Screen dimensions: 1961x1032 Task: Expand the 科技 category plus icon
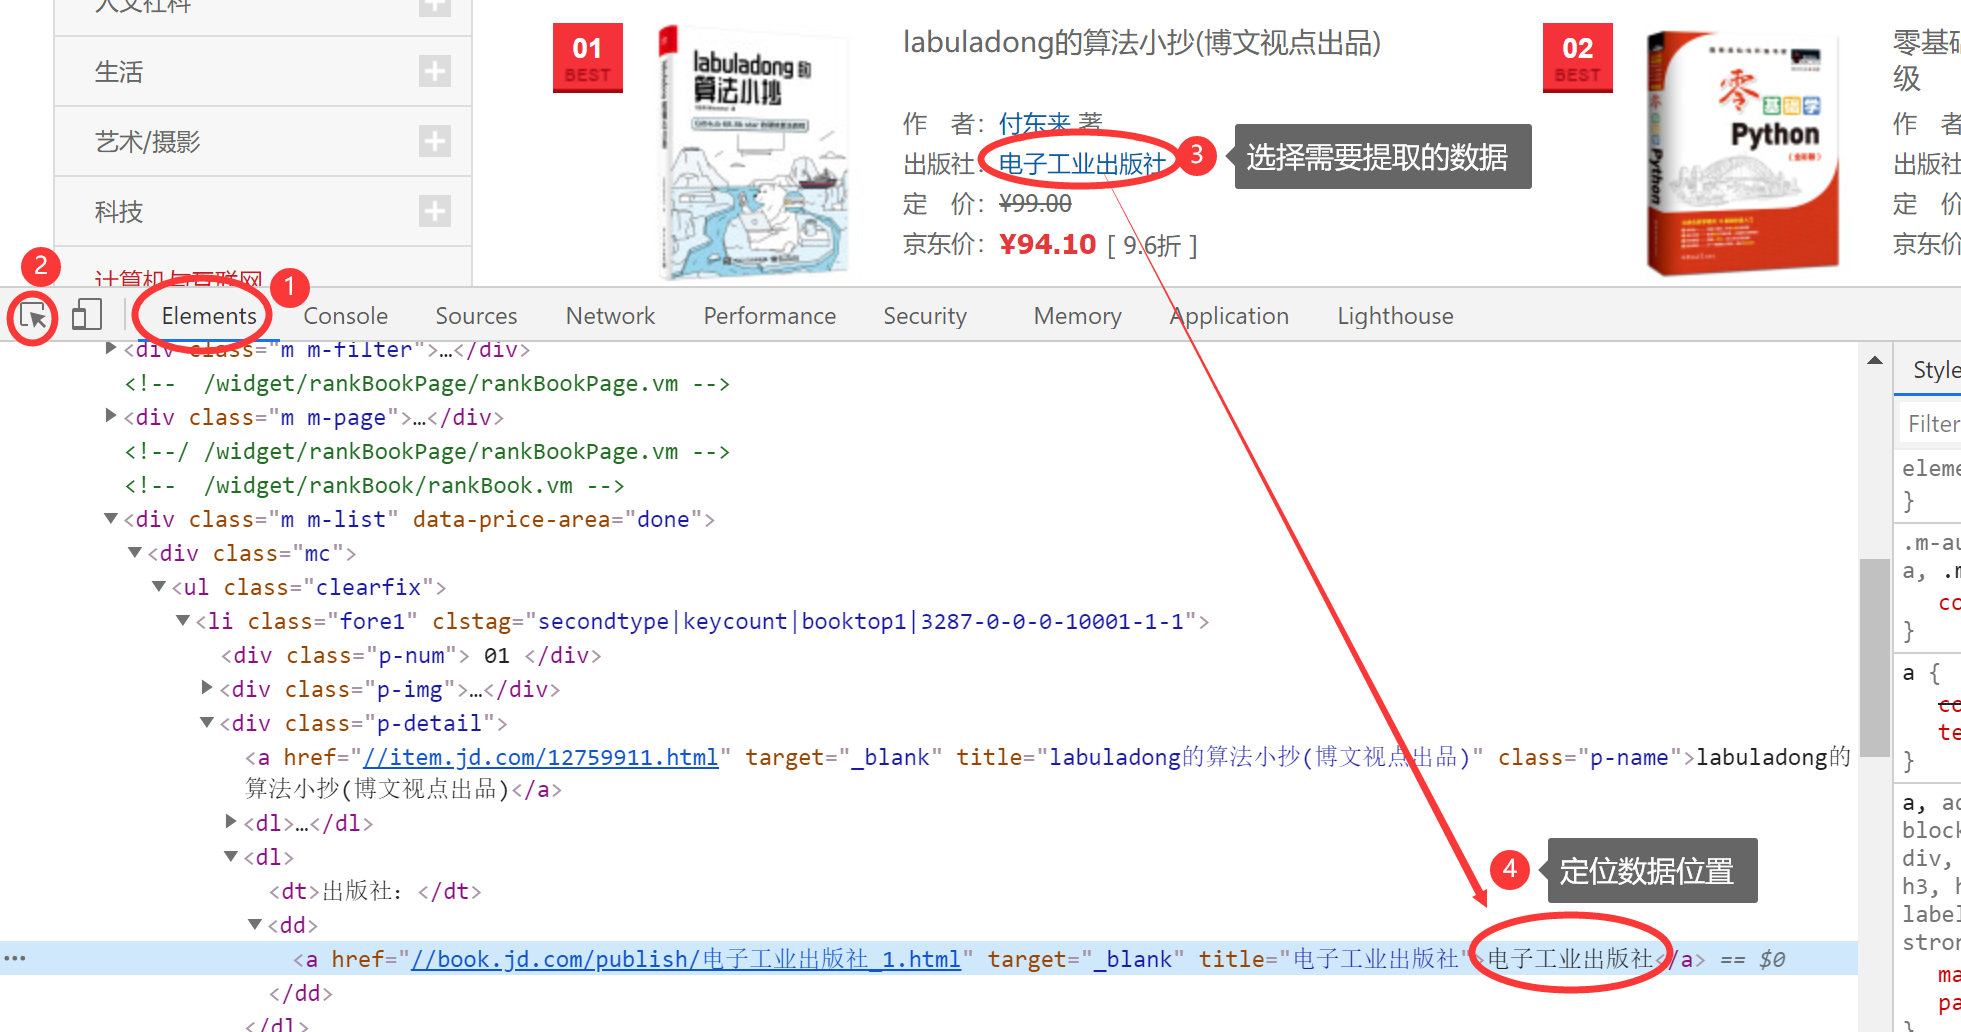click(x=434, y=211)
